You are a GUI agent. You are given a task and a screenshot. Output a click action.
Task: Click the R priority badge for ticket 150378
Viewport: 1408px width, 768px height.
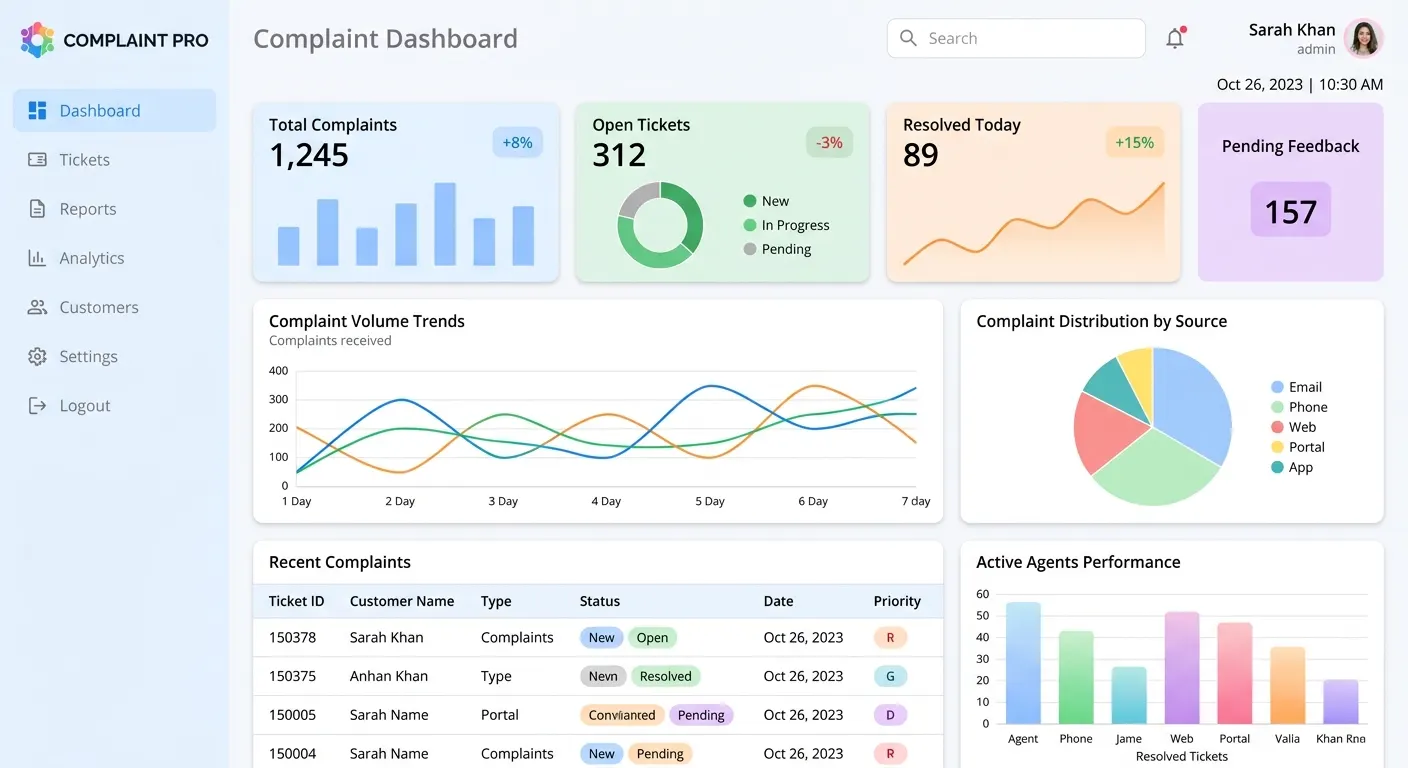tap(890, 637)
